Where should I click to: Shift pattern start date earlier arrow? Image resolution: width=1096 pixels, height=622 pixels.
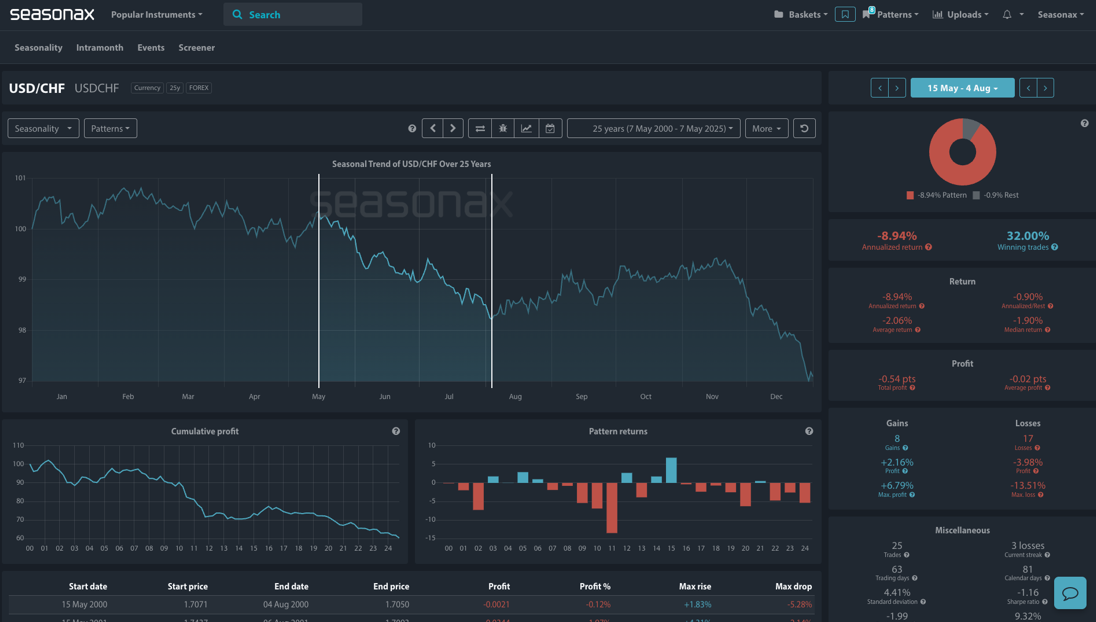879,88
